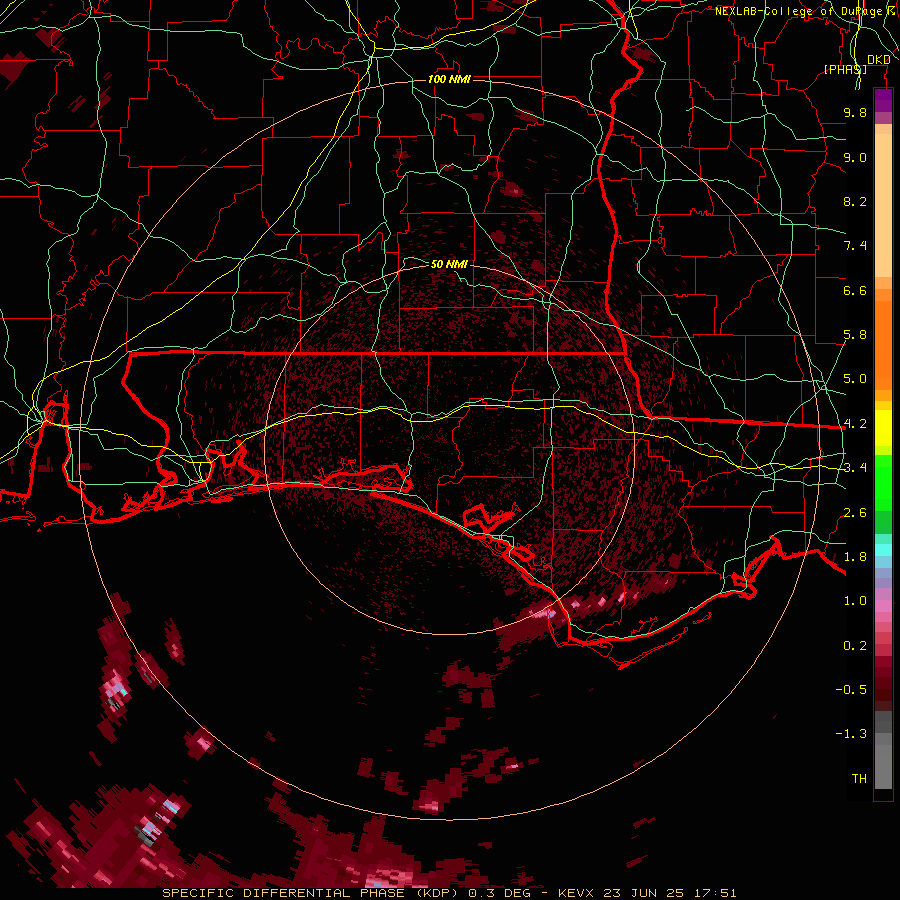Image resolution: width=900 pixels, height=900 pixels.
Task: Click the DKD label near the color scale
Action: click(x=879, y=59)
